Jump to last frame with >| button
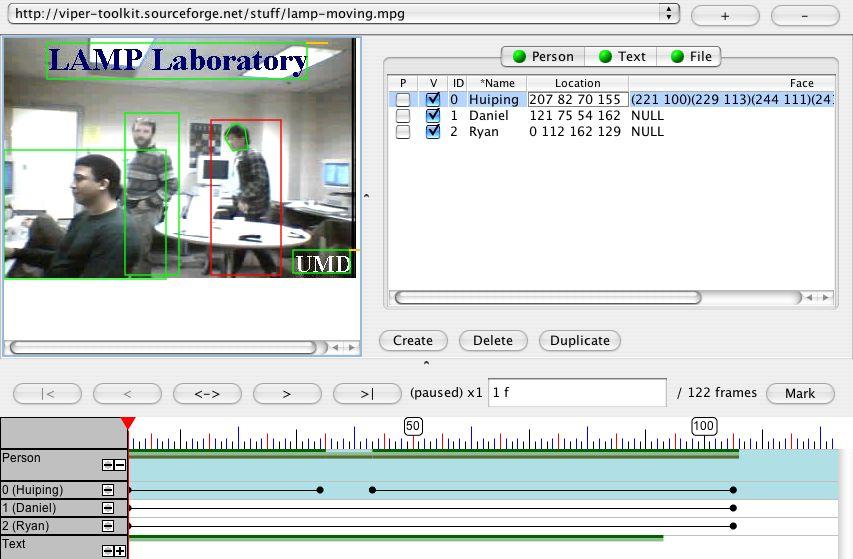Screen dimensions: 853x559 367,394
